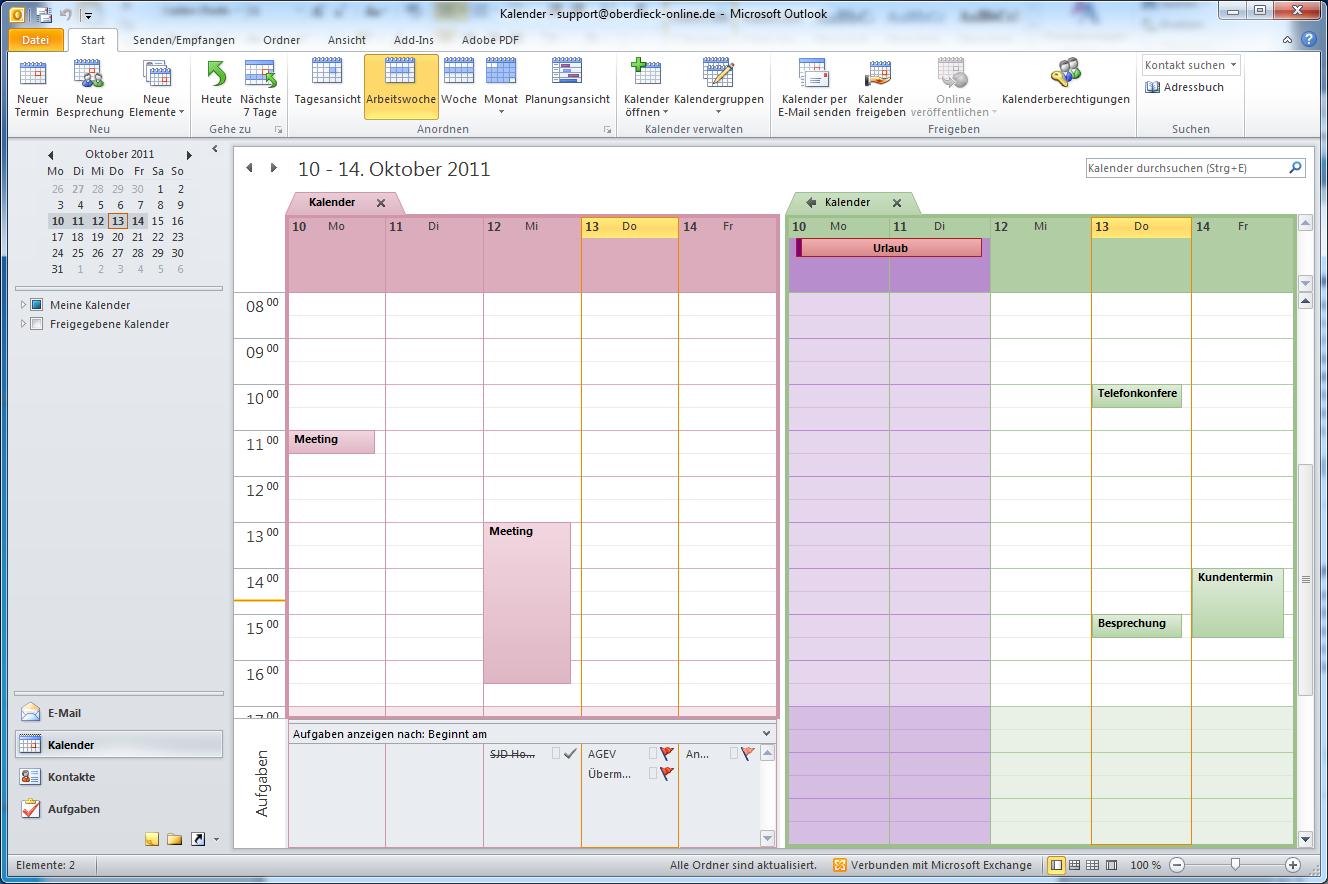
Task: Open Folder list icon at navigation pane bottom
Action: tap(175, 839)
